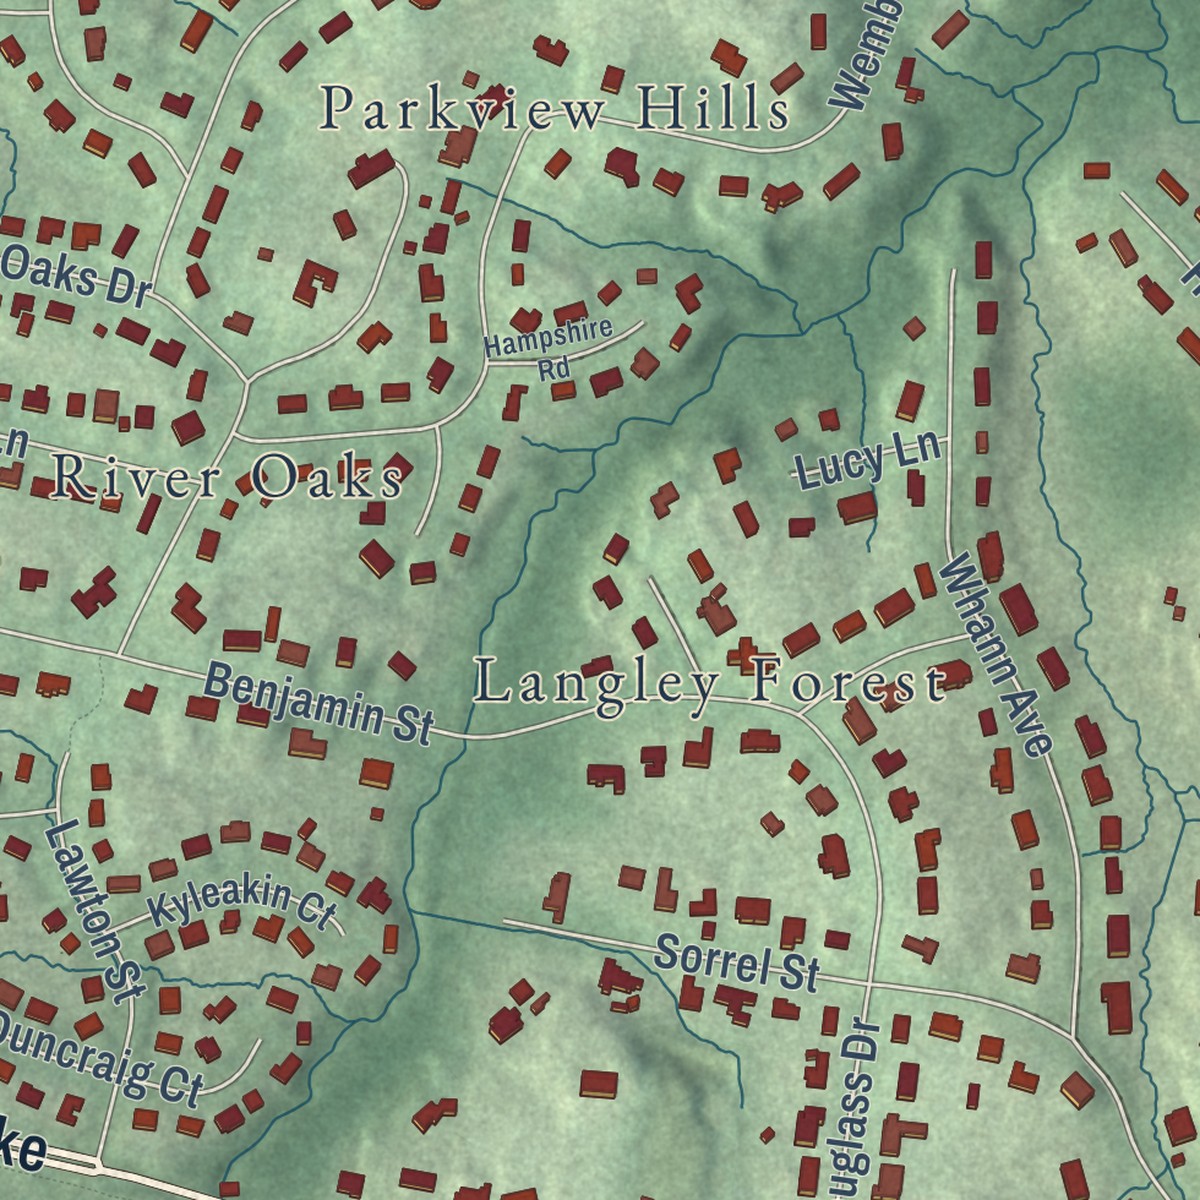Click the Lucy Ln street label
Viewport: 1200px width, 1200px height.
coord(867,460)
